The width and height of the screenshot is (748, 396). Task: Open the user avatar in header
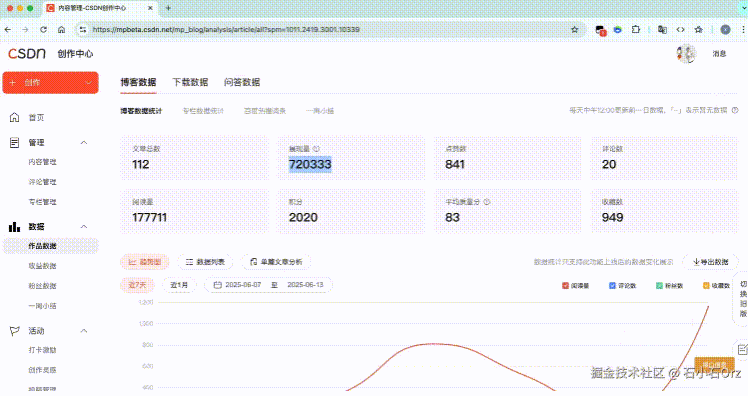point(686,54)
